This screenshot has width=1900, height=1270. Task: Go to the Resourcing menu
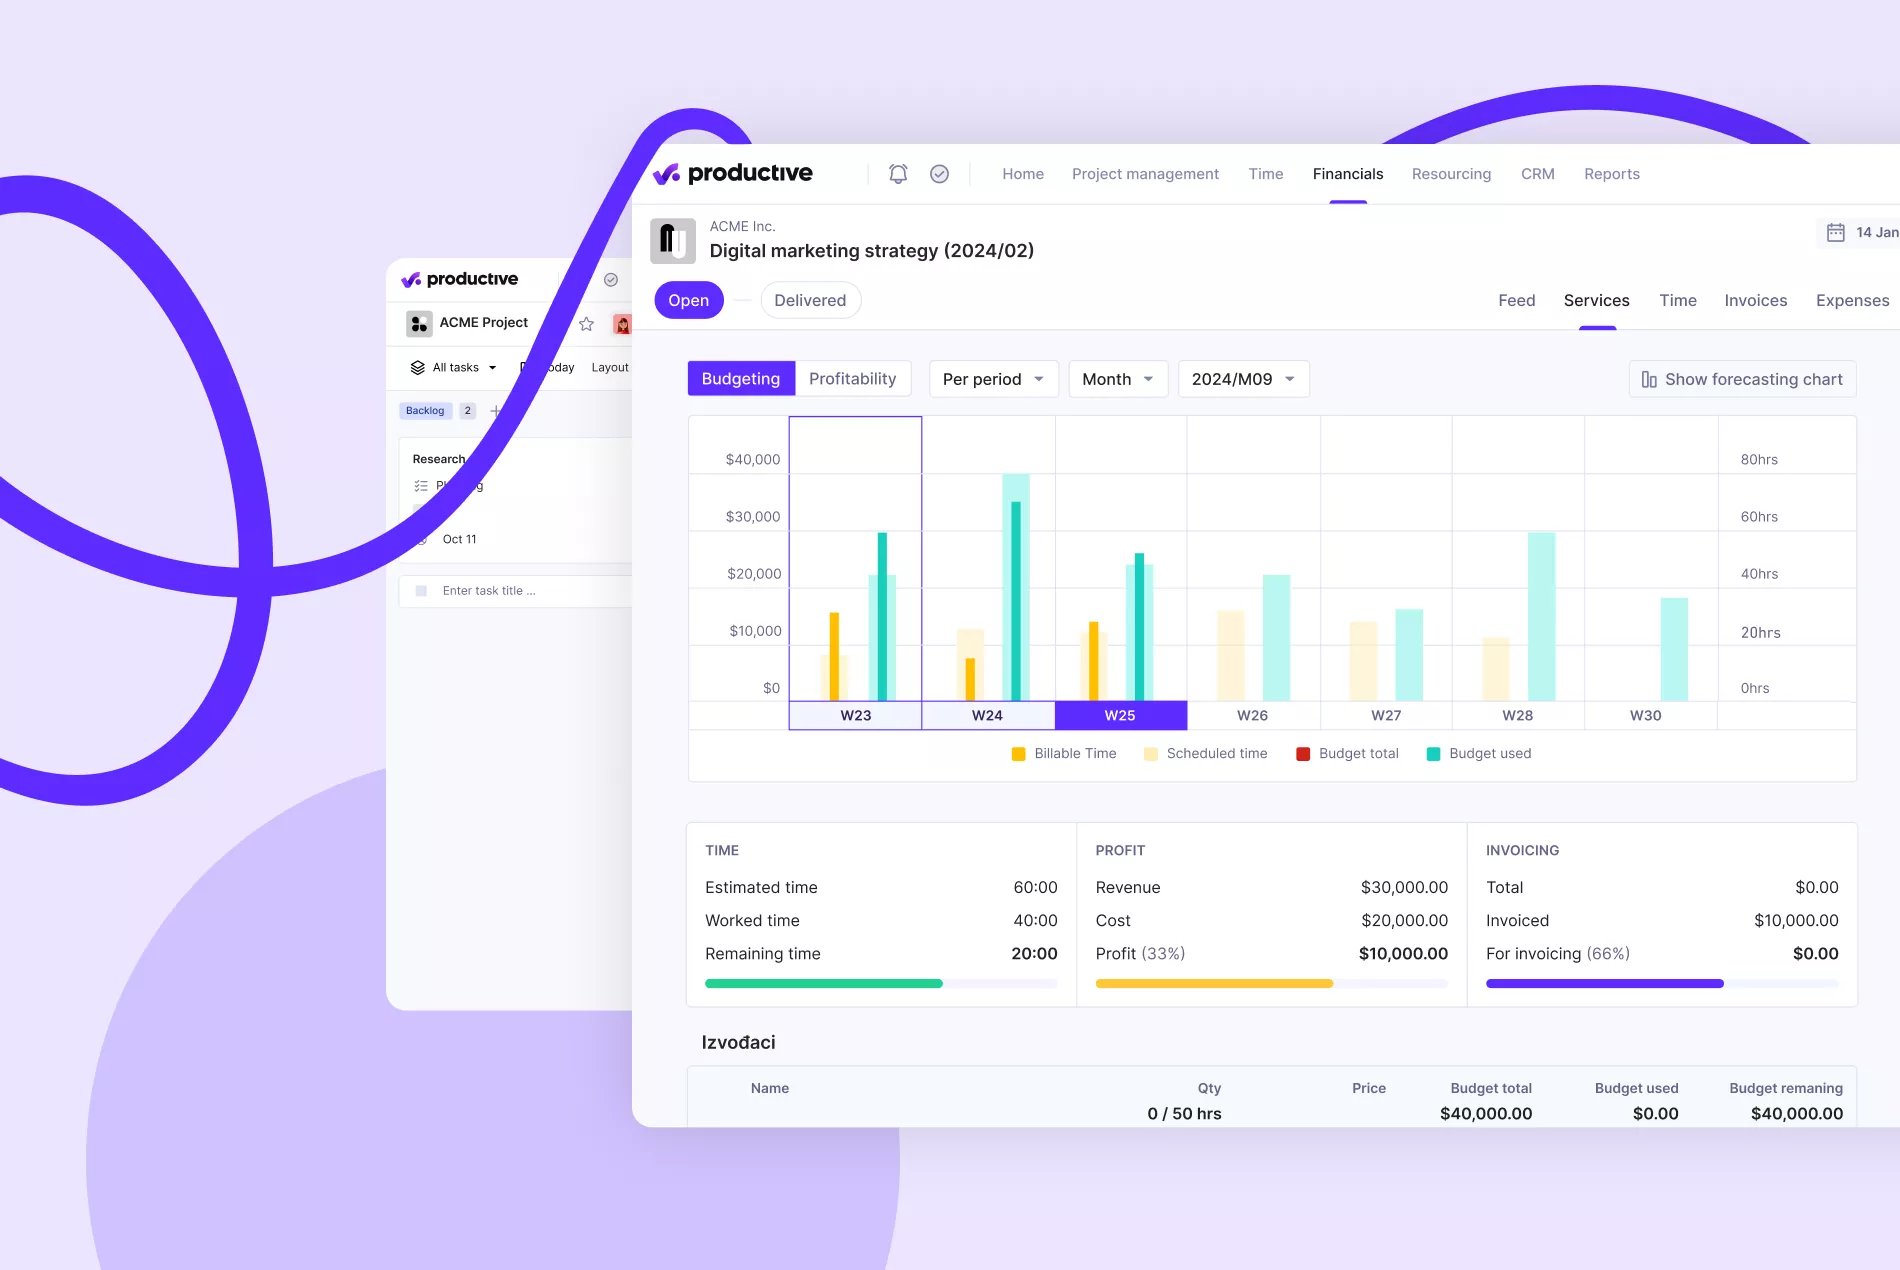1451,174
